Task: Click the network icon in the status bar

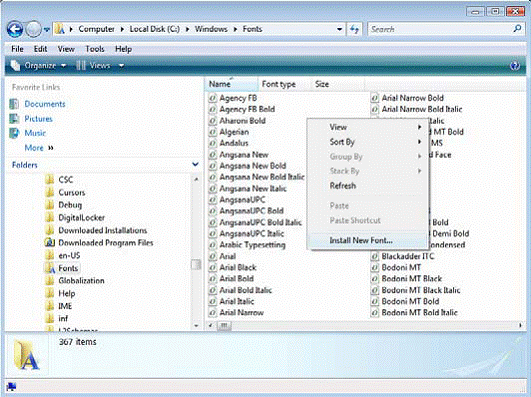Action: point(11,387)
